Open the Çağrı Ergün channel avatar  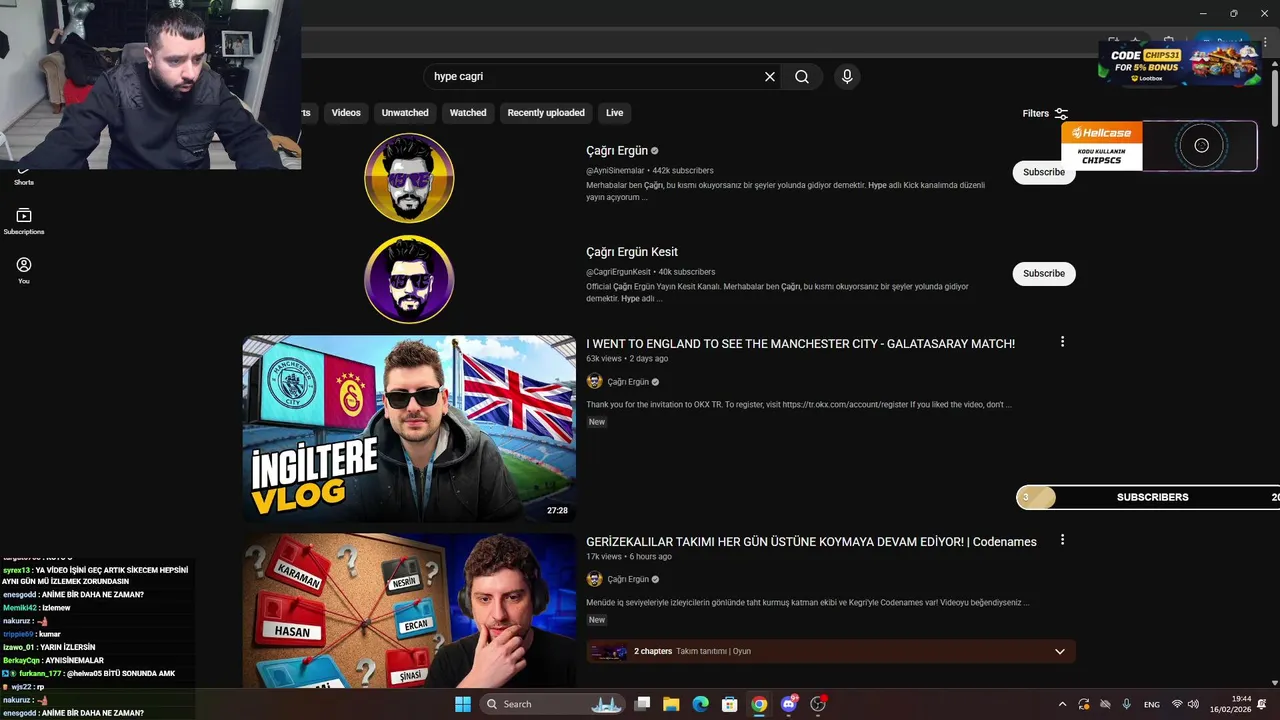tap(409, 178)
